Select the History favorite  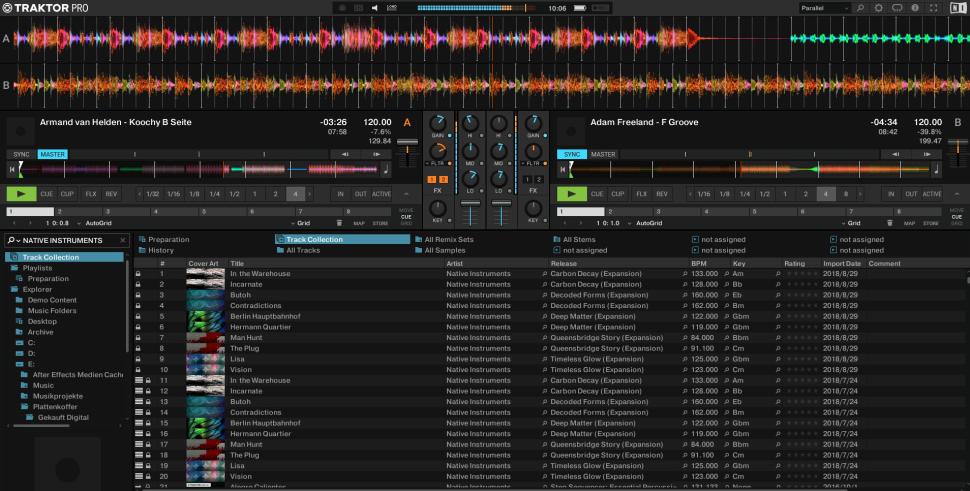160,250
